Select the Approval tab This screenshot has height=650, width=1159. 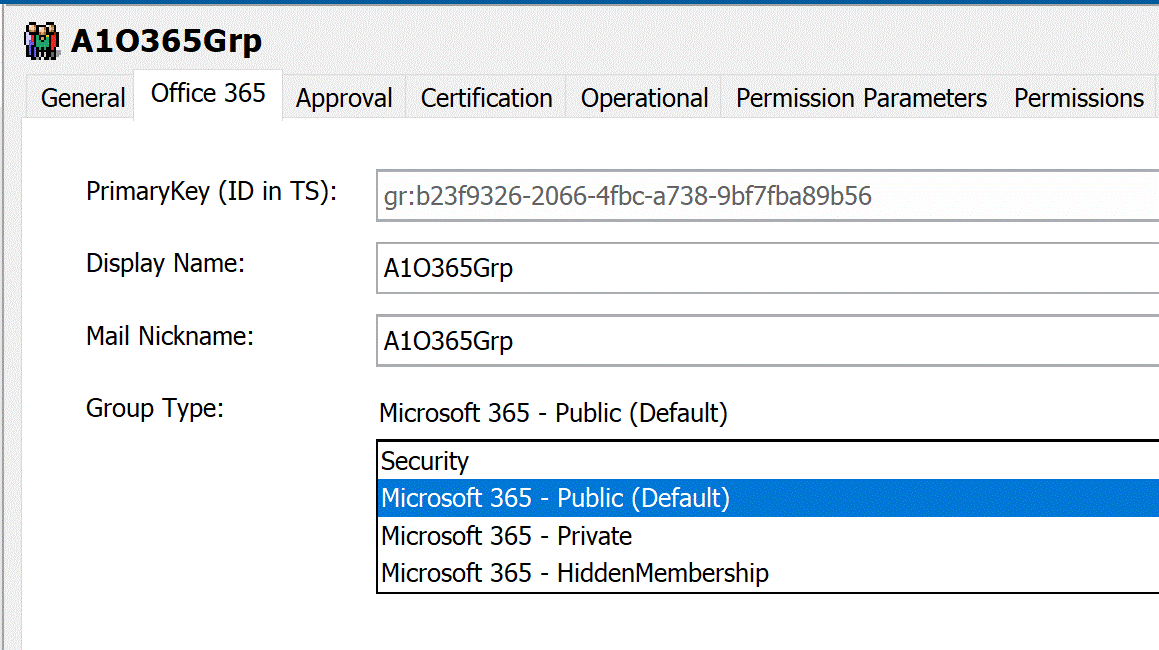[x=343, y=97]
